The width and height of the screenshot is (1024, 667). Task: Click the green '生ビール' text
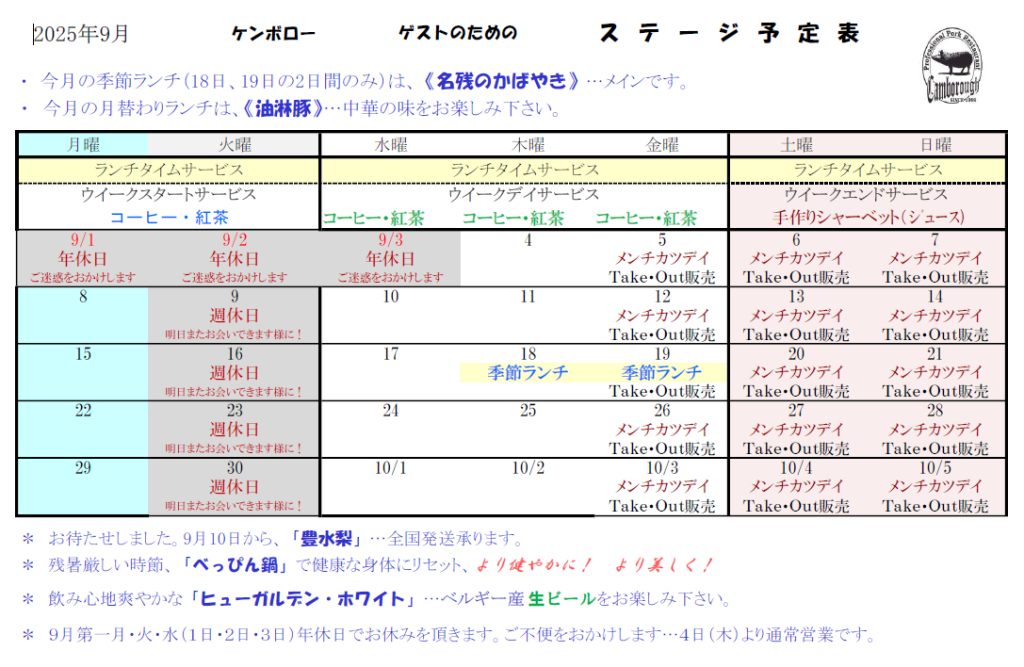562,599
